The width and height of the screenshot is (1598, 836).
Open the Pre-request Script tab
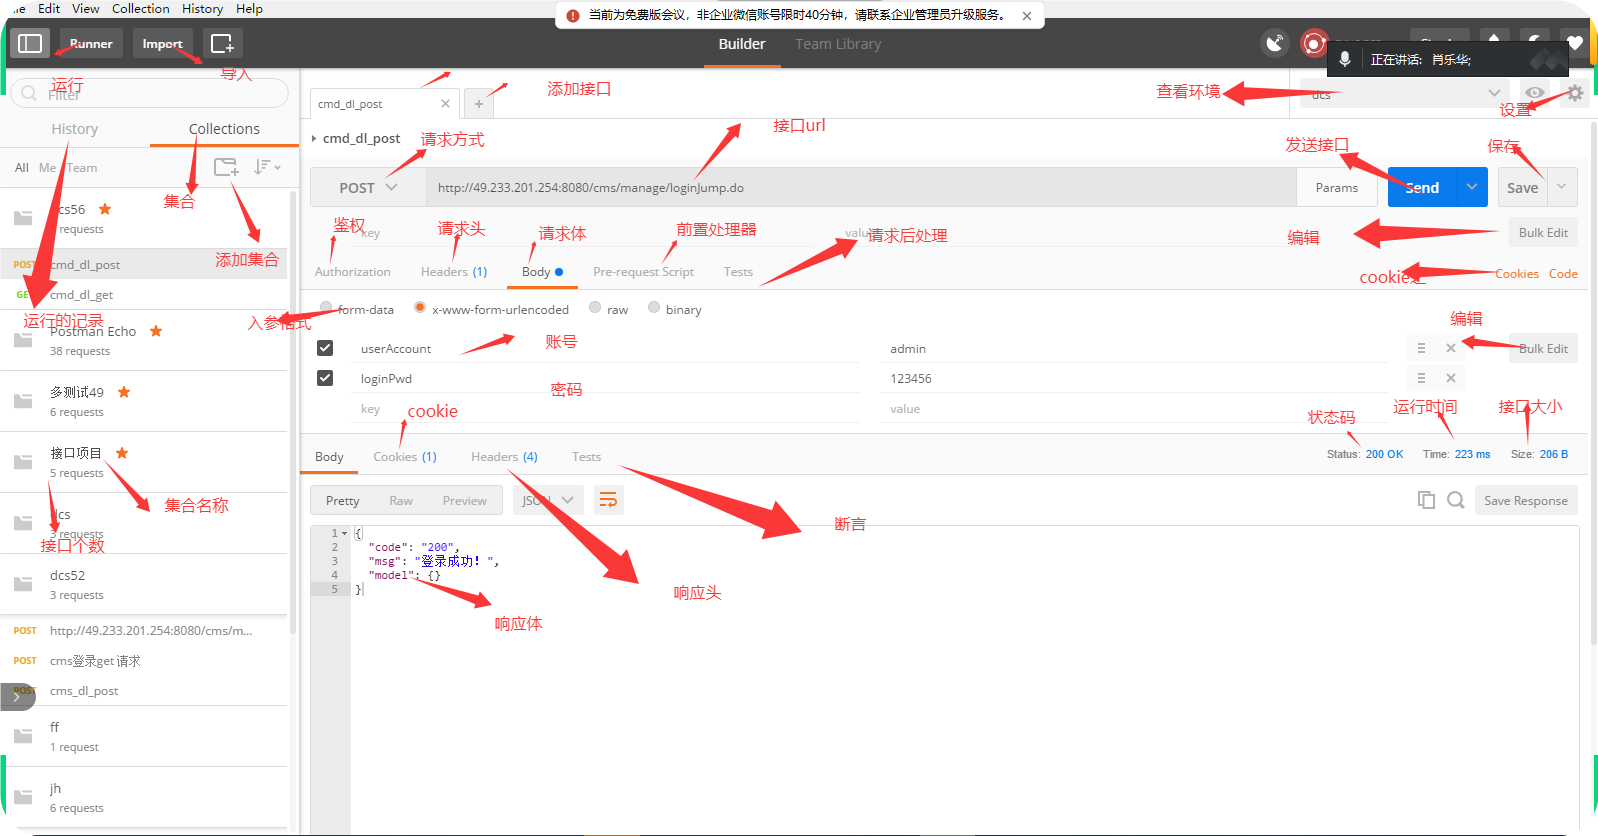point(643,272)
